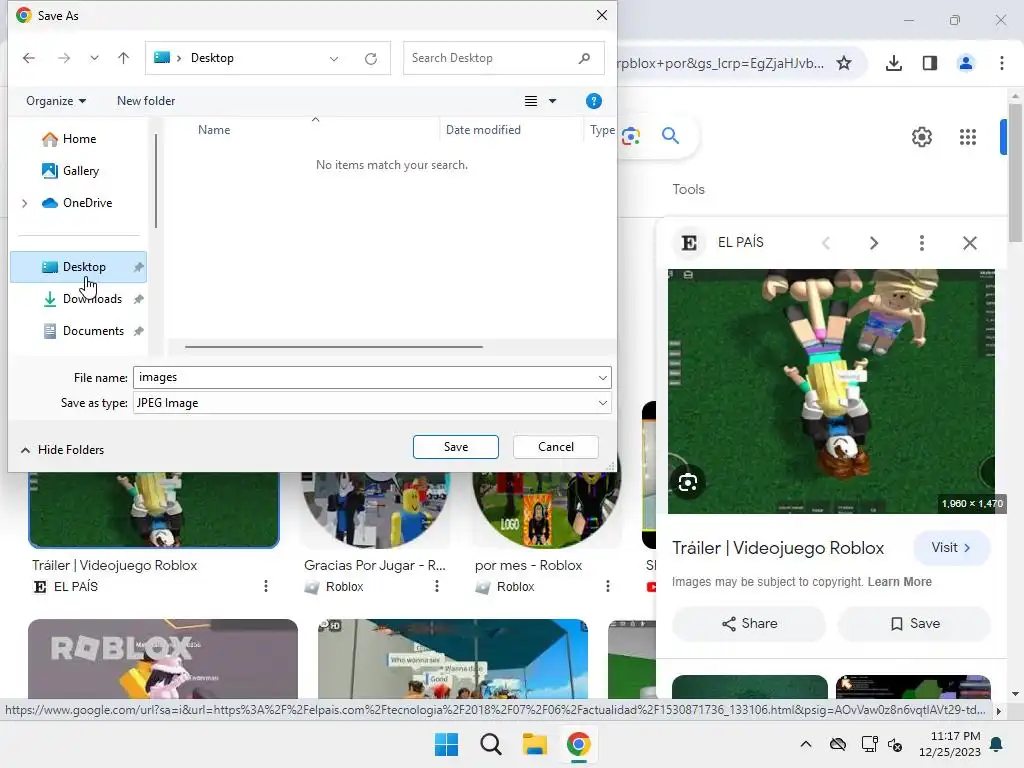The height and width of the screenshot is (768, 1024).
Task: Open options for Gracias Por Jugar result
Action: click(x=437, y=586)
